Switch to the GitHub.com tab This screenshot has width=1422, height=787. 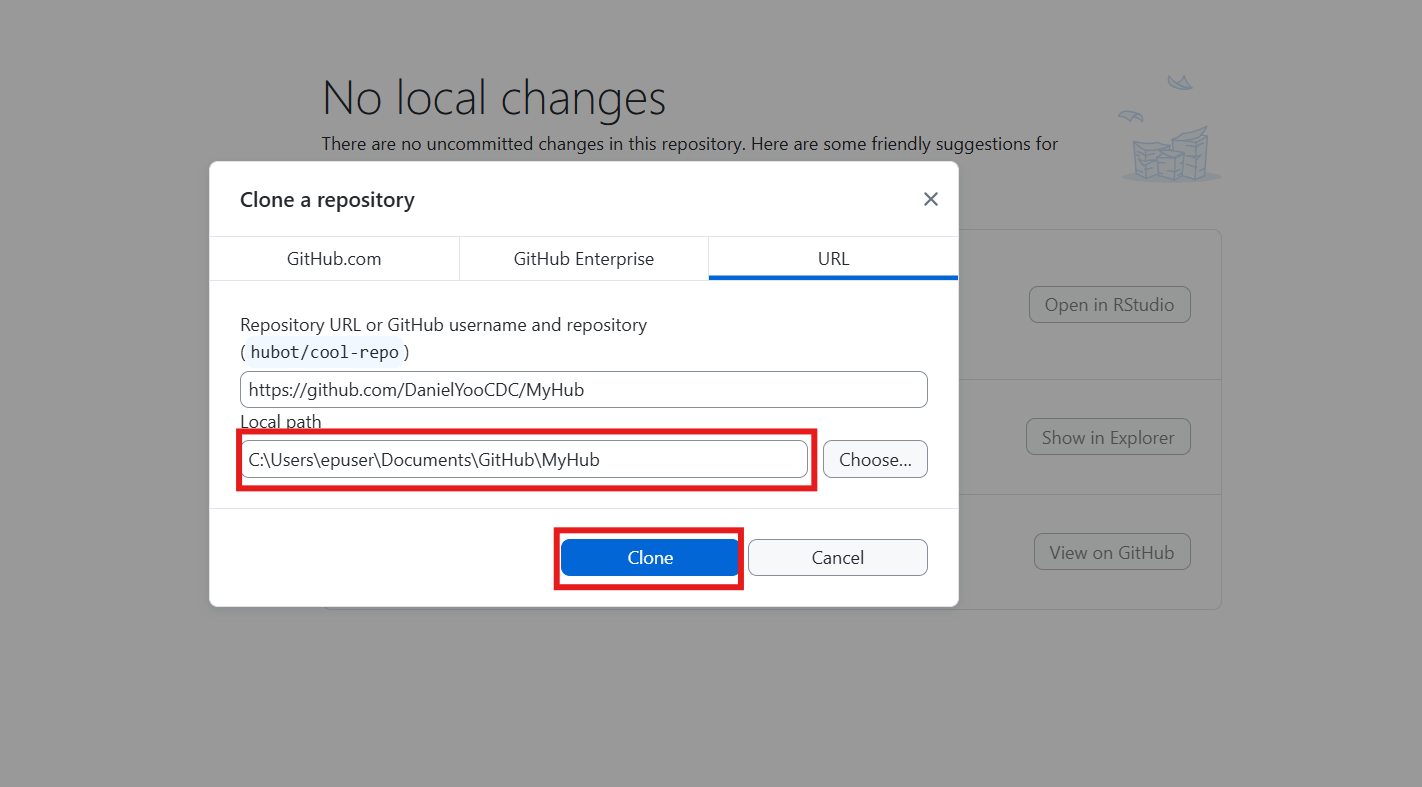coord(334,258)
